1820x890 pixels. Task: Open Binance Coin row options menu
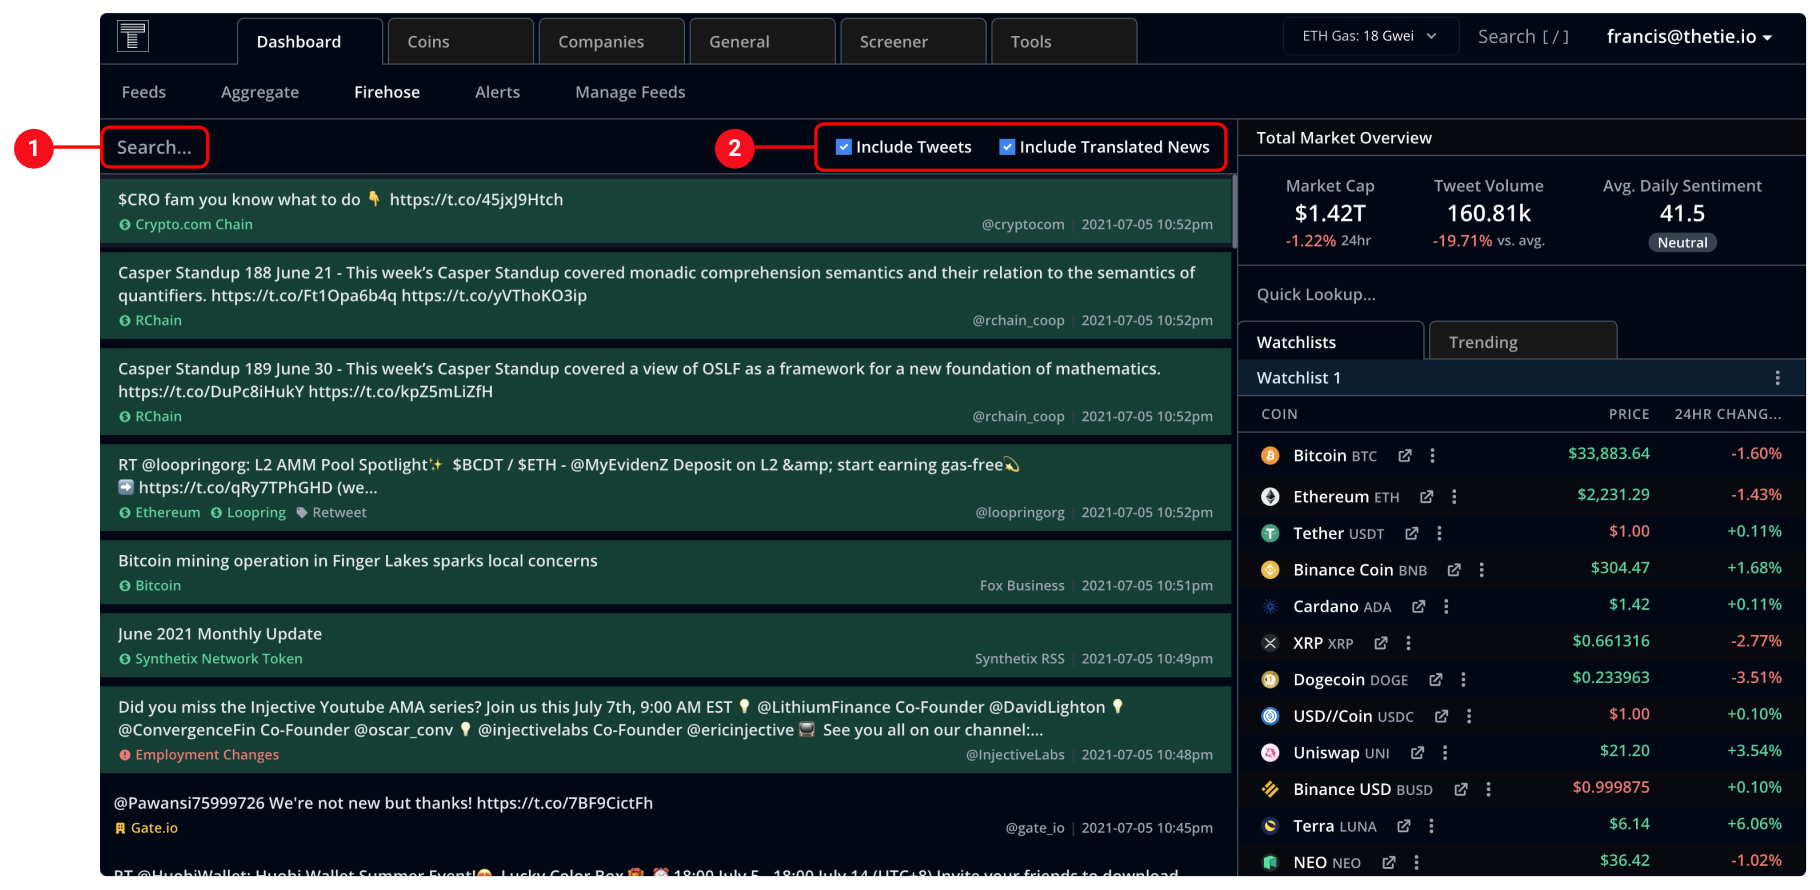coord(1481,570)
